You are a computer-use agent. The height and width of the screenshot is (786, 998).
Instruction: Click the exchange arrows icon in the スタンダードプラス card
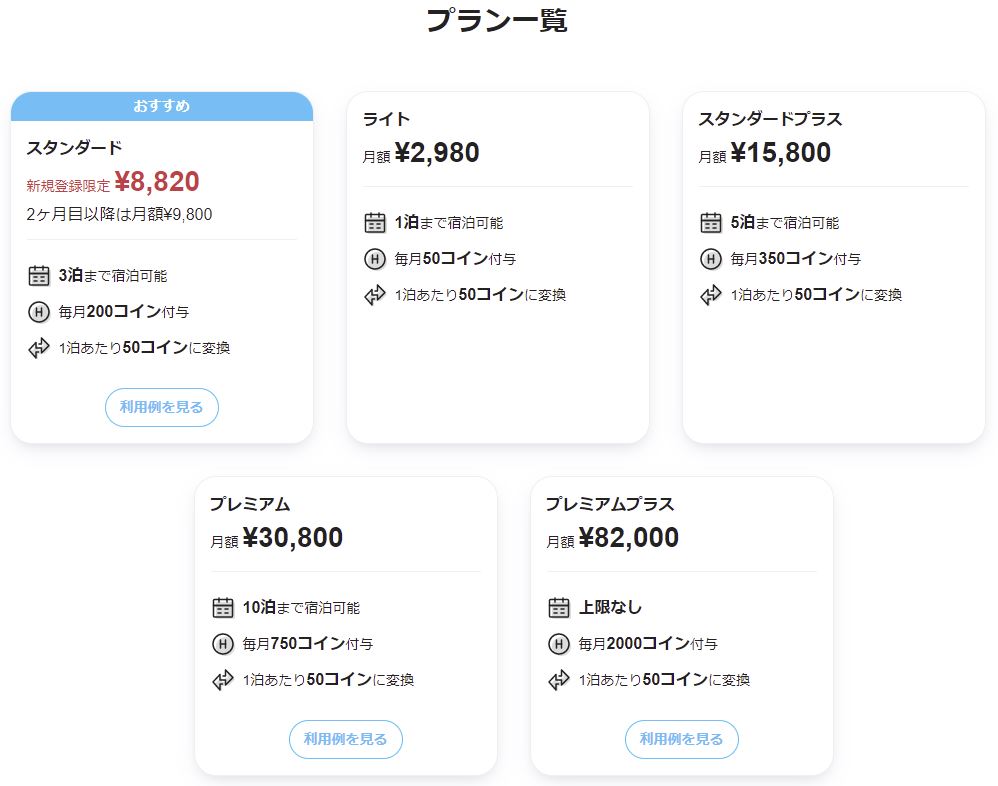click(x=711, y=295)
